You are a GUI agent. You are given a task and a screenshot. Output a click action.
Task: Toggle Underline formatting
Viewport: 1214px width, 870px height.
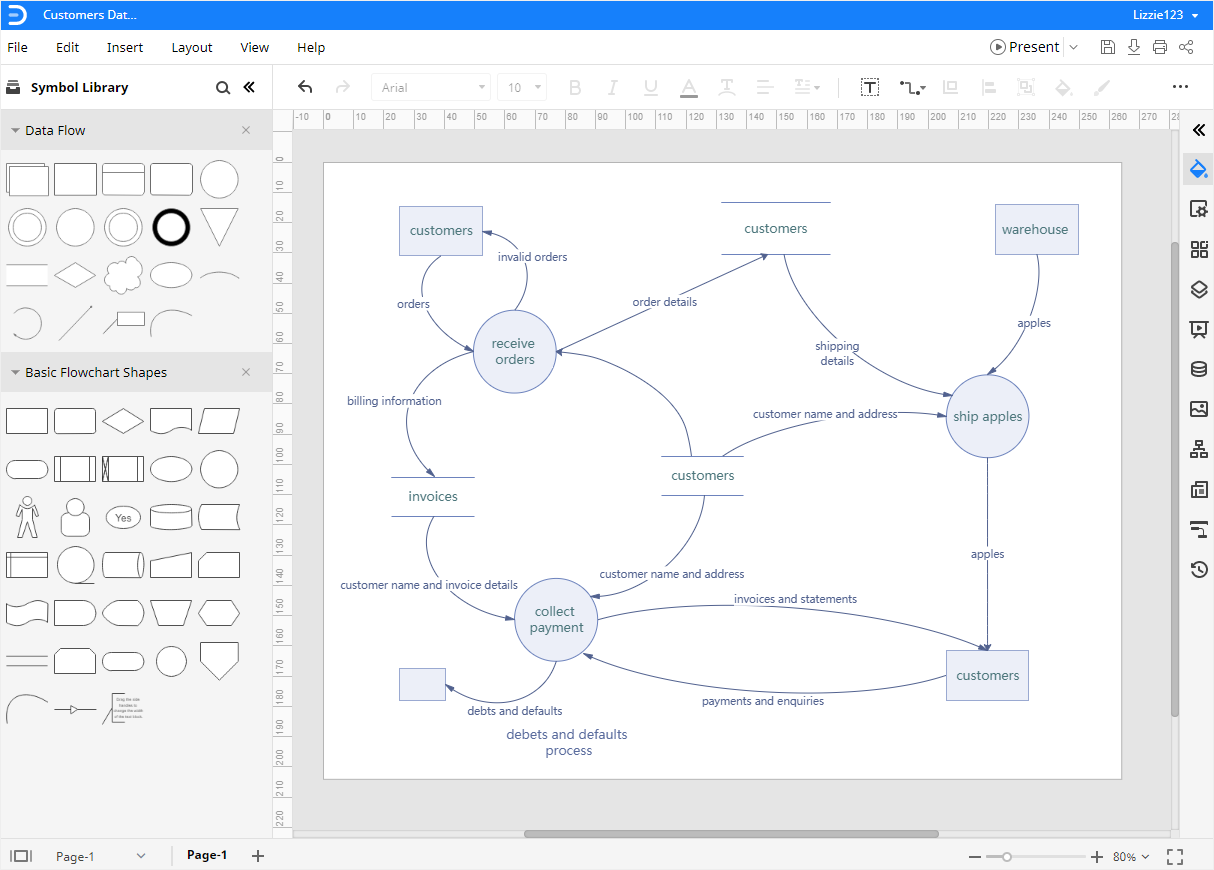click(x=651, y=87)
